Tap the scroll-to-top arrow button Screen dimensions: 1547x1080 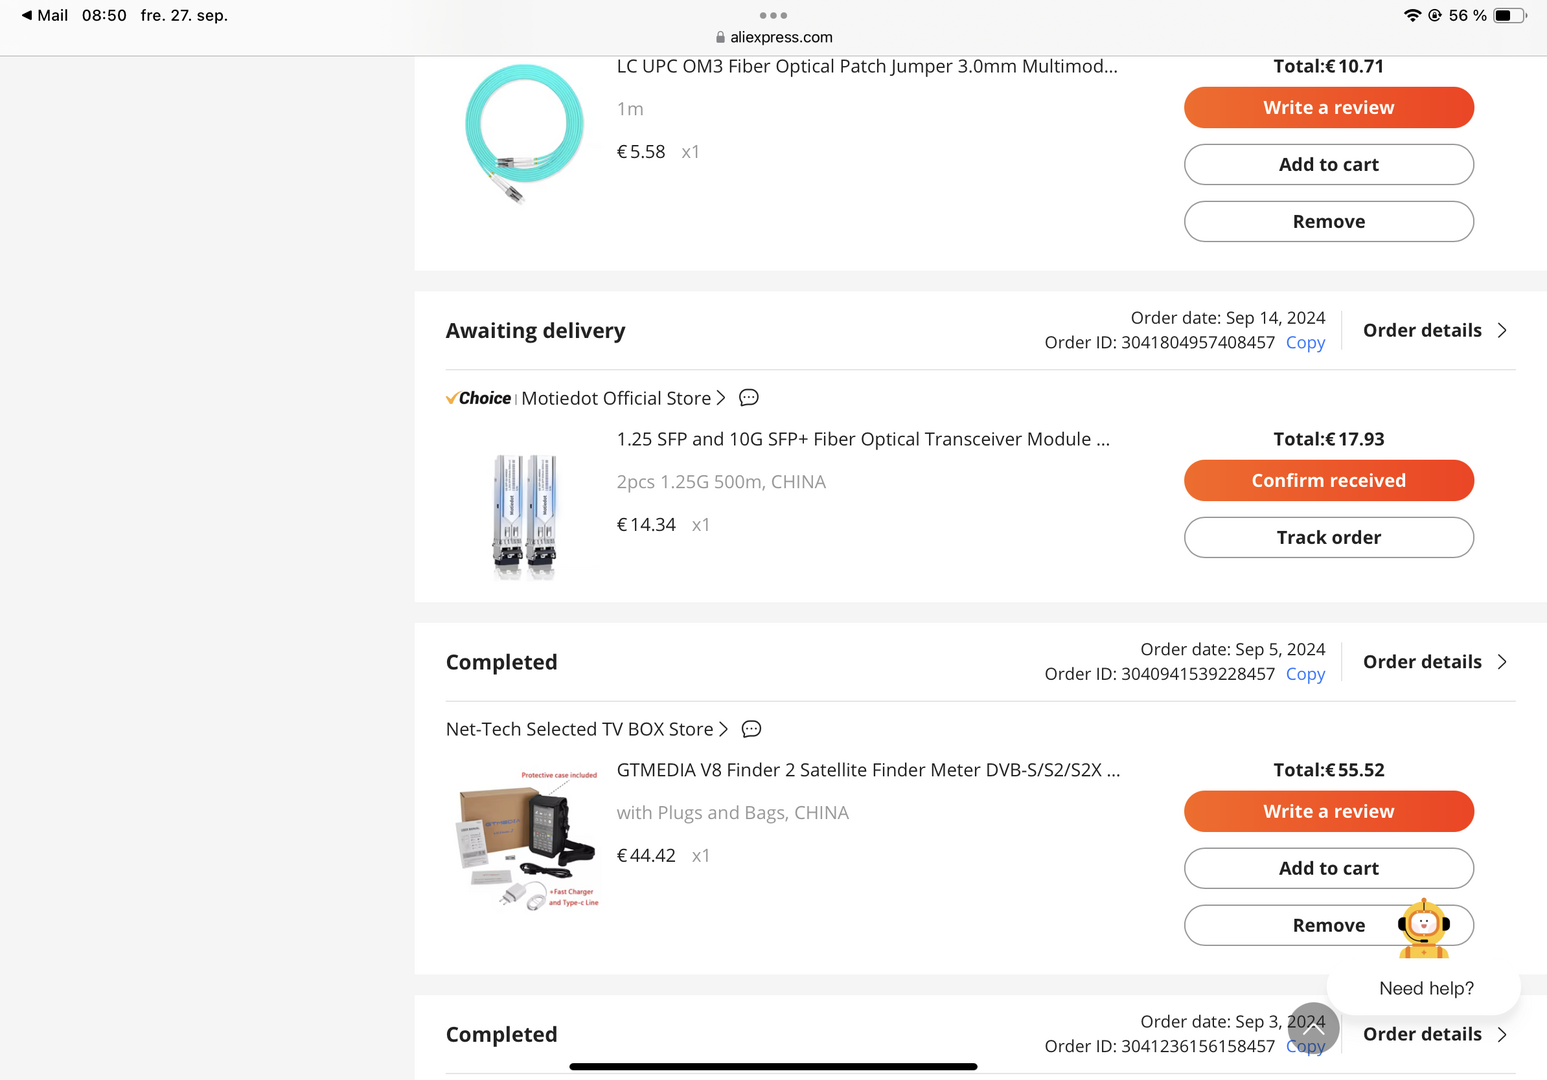point(1313,1028)
